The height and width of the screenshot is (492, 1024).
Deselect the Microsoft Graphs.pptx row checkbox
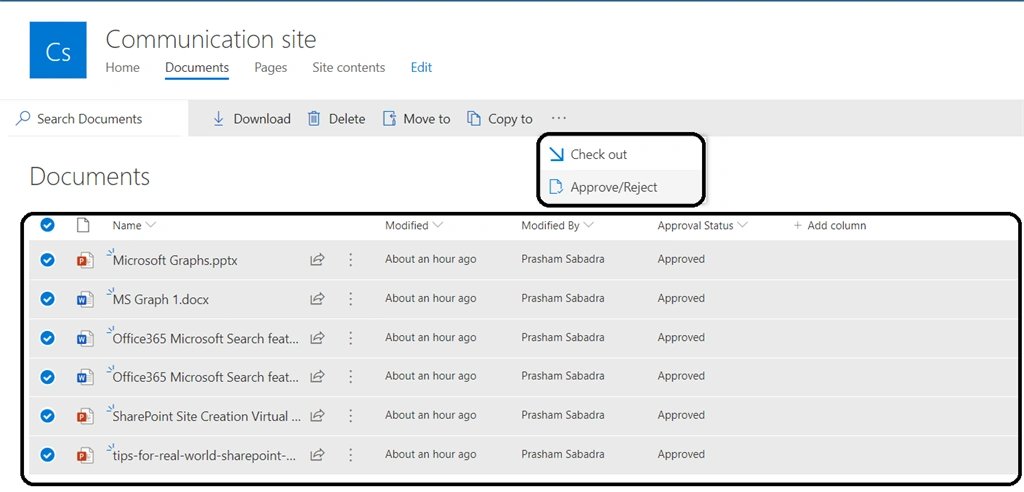(x=47, y=260)
